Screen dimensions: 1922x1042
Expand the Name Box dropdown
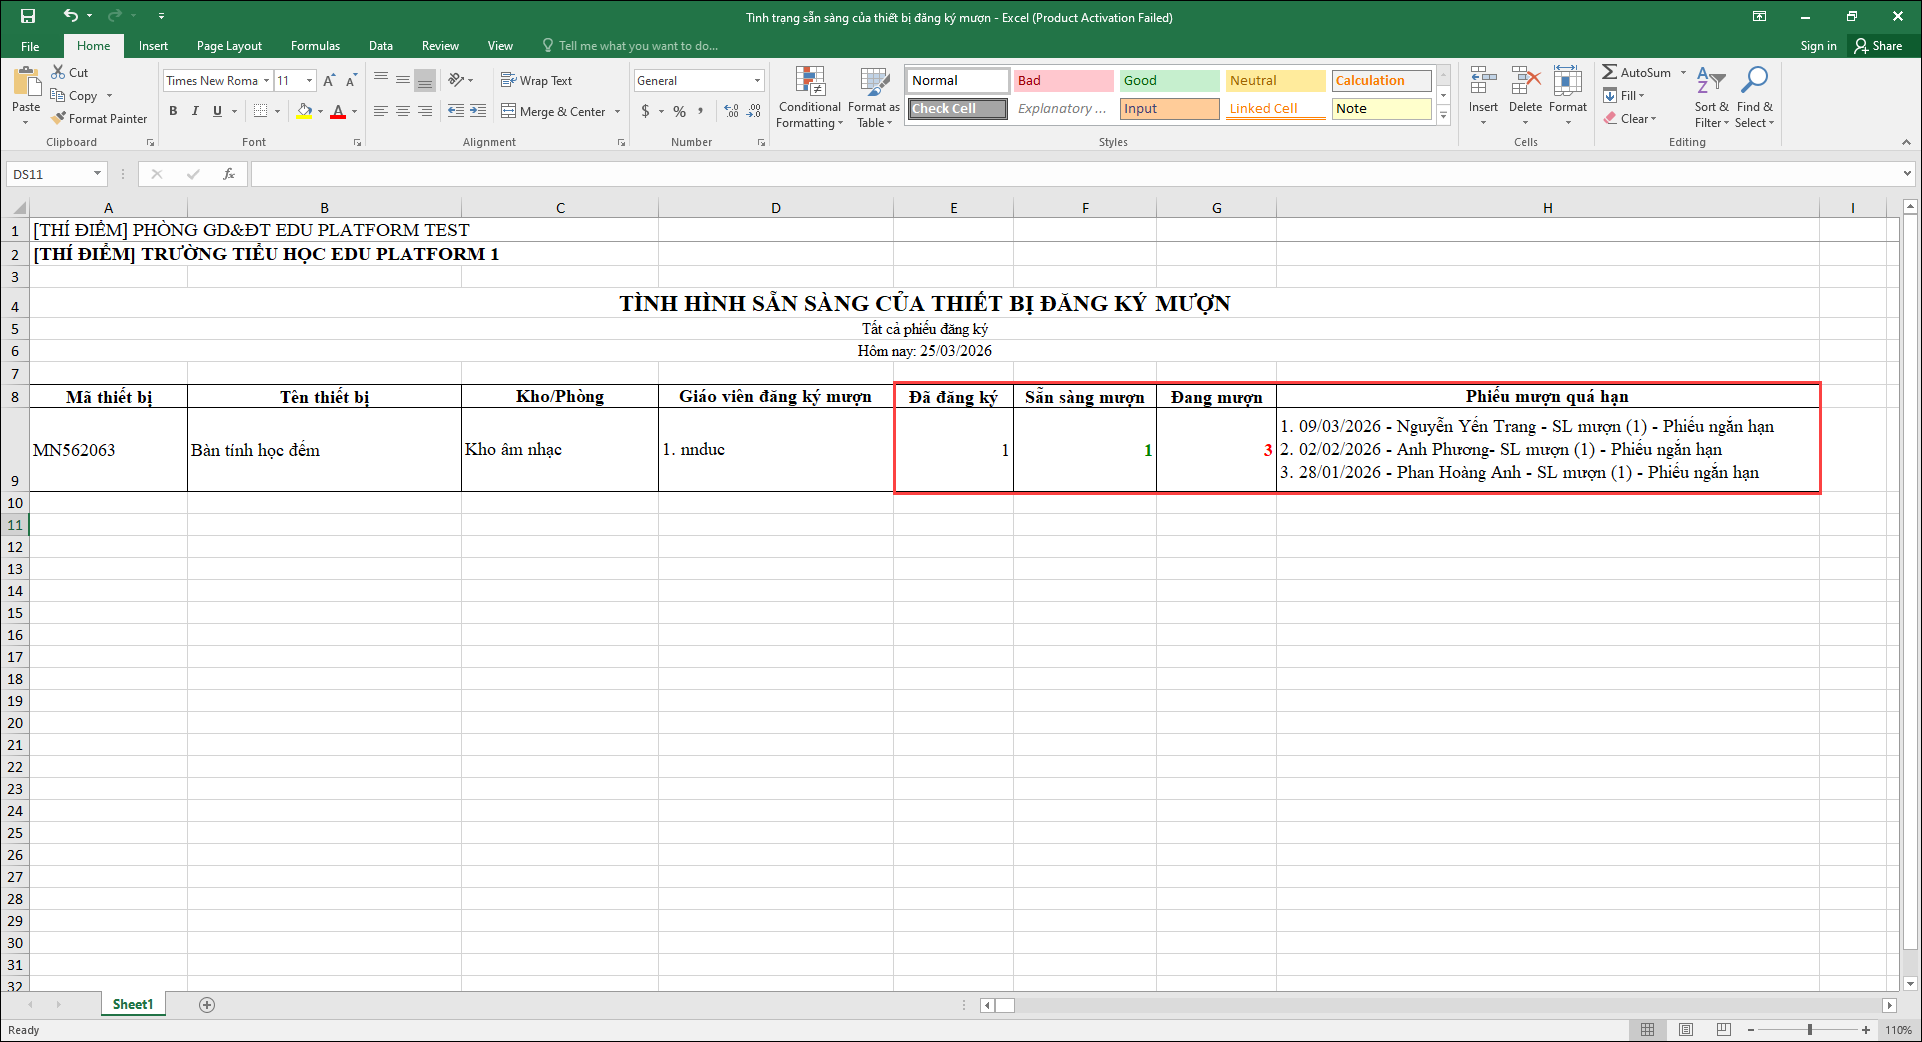97,174
